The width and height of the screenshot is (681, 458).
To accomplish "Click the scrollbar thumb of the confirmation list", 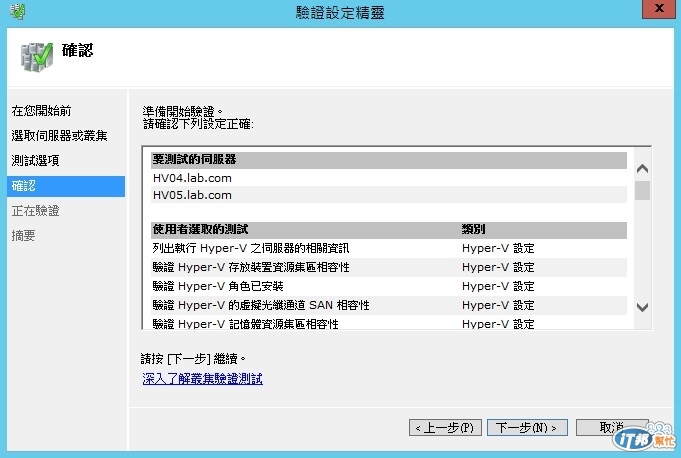I will click(642, 191).
